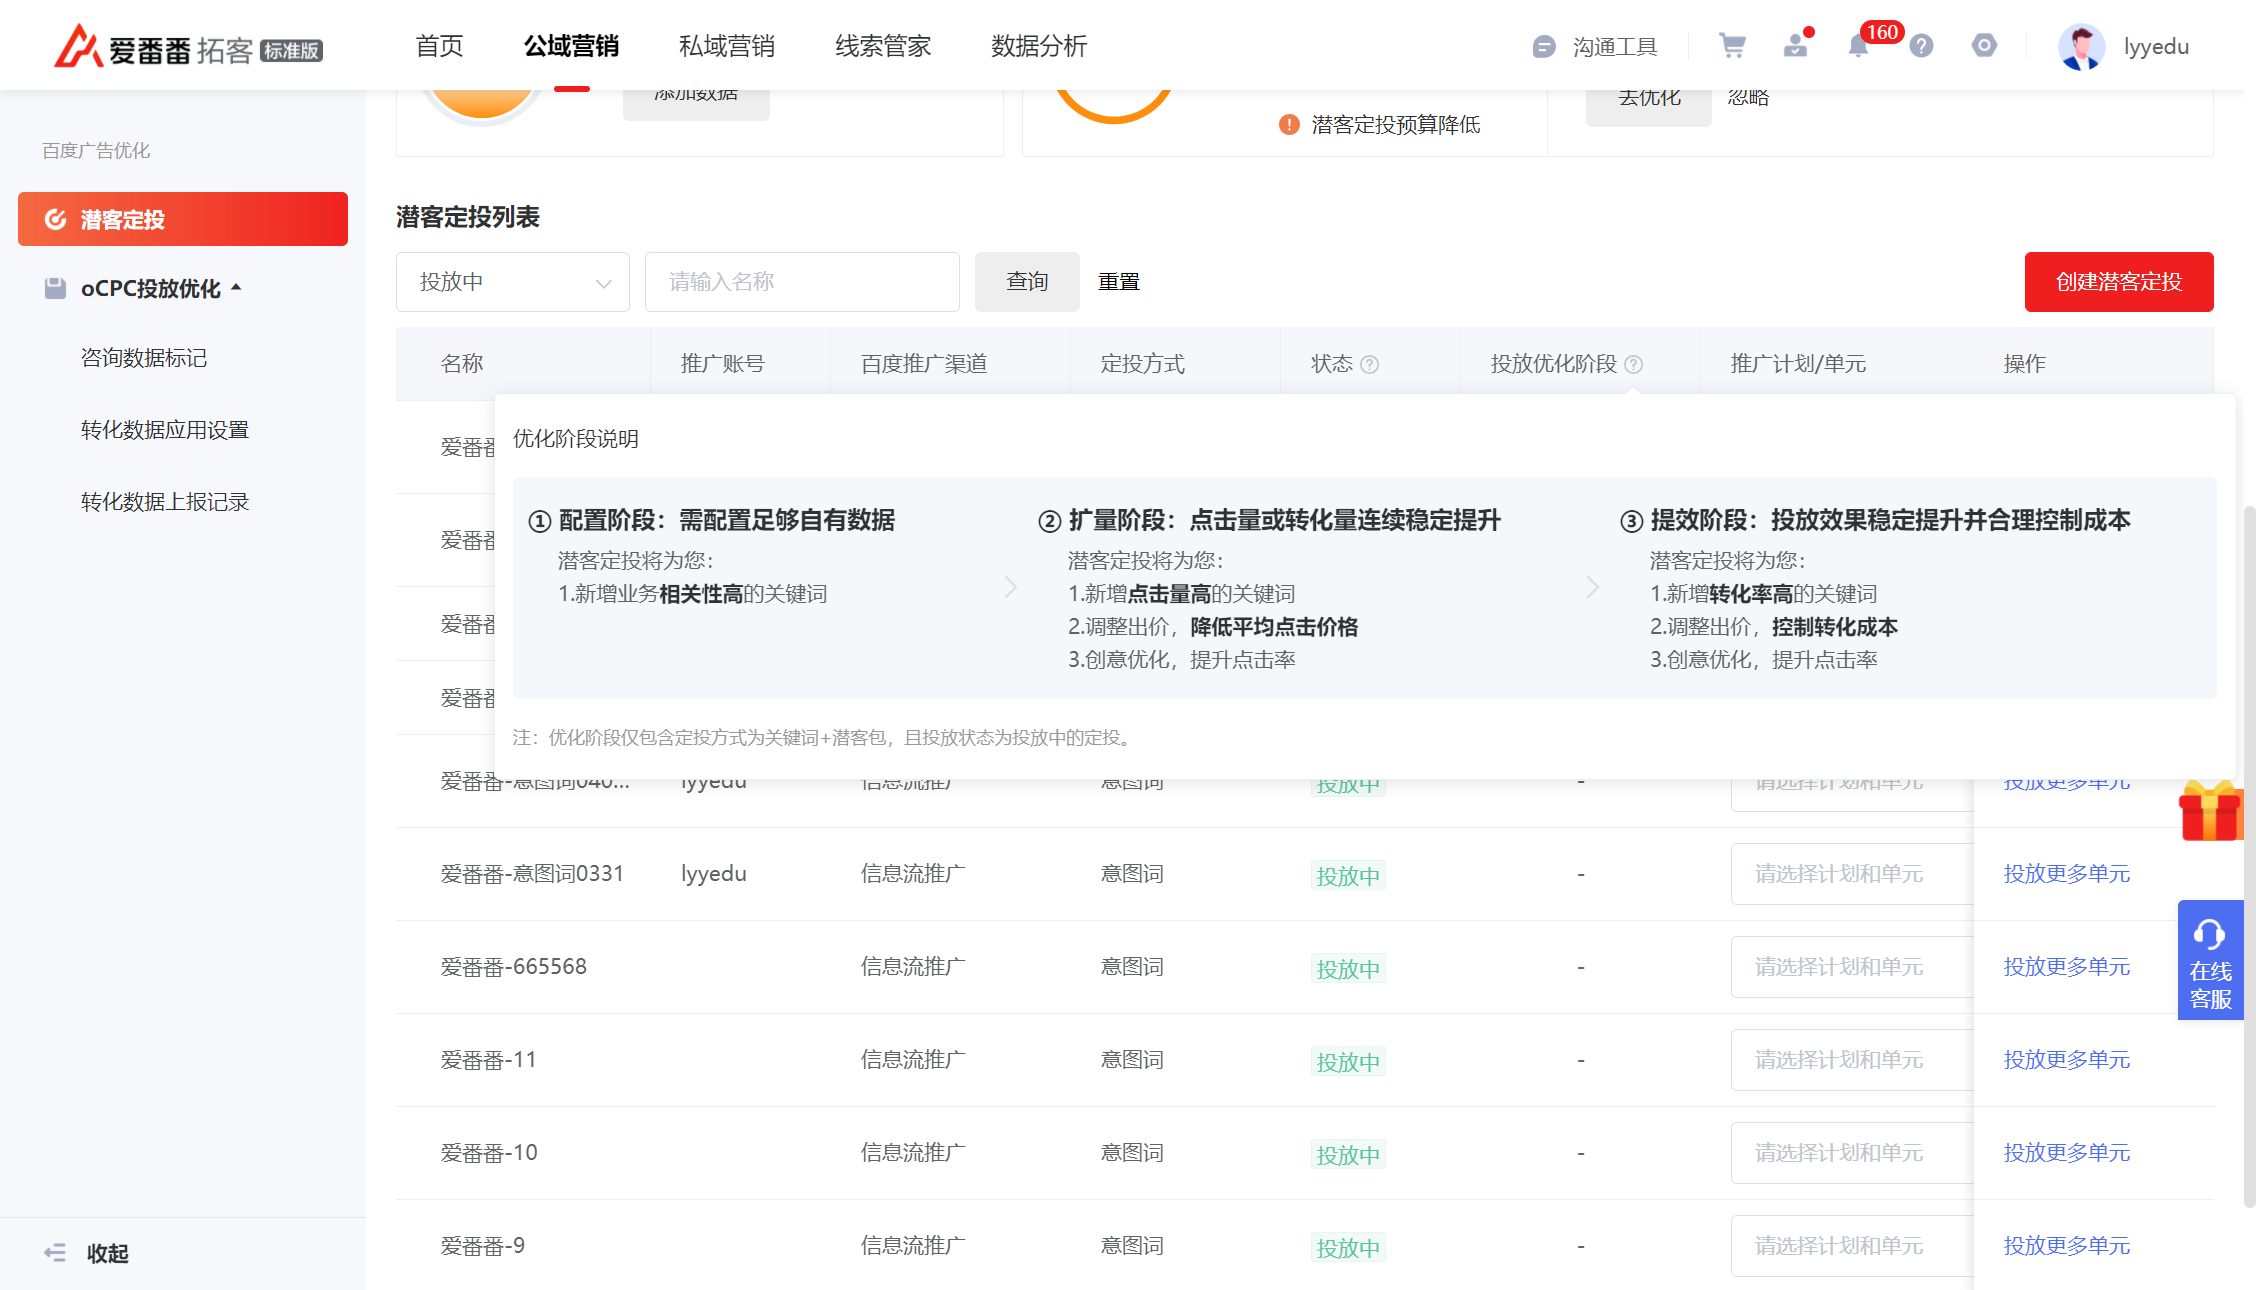Click the 请输入名称 name search field
Viewport: 2256px width, 1290px height.
pyautogui.click(x=802, y=282)
